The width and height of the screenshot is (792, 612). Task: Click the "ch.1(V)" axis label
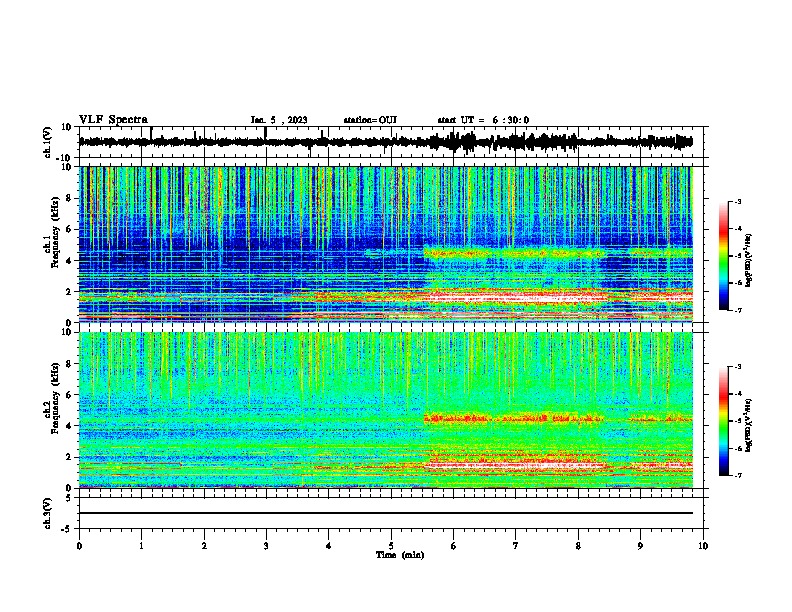click(48, 142)
